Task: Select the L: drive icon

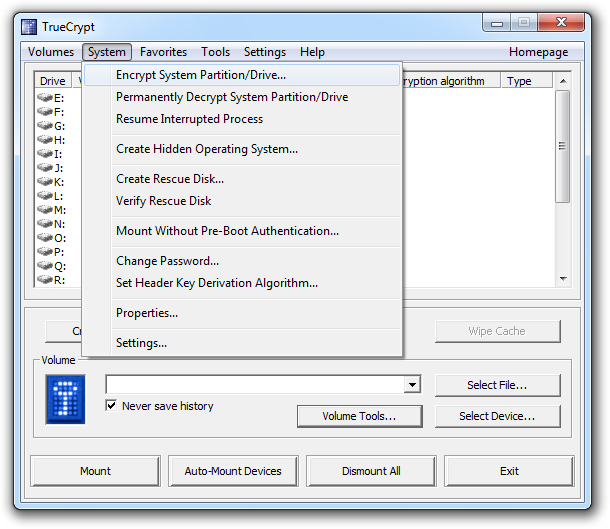Action: coord(45,195)
